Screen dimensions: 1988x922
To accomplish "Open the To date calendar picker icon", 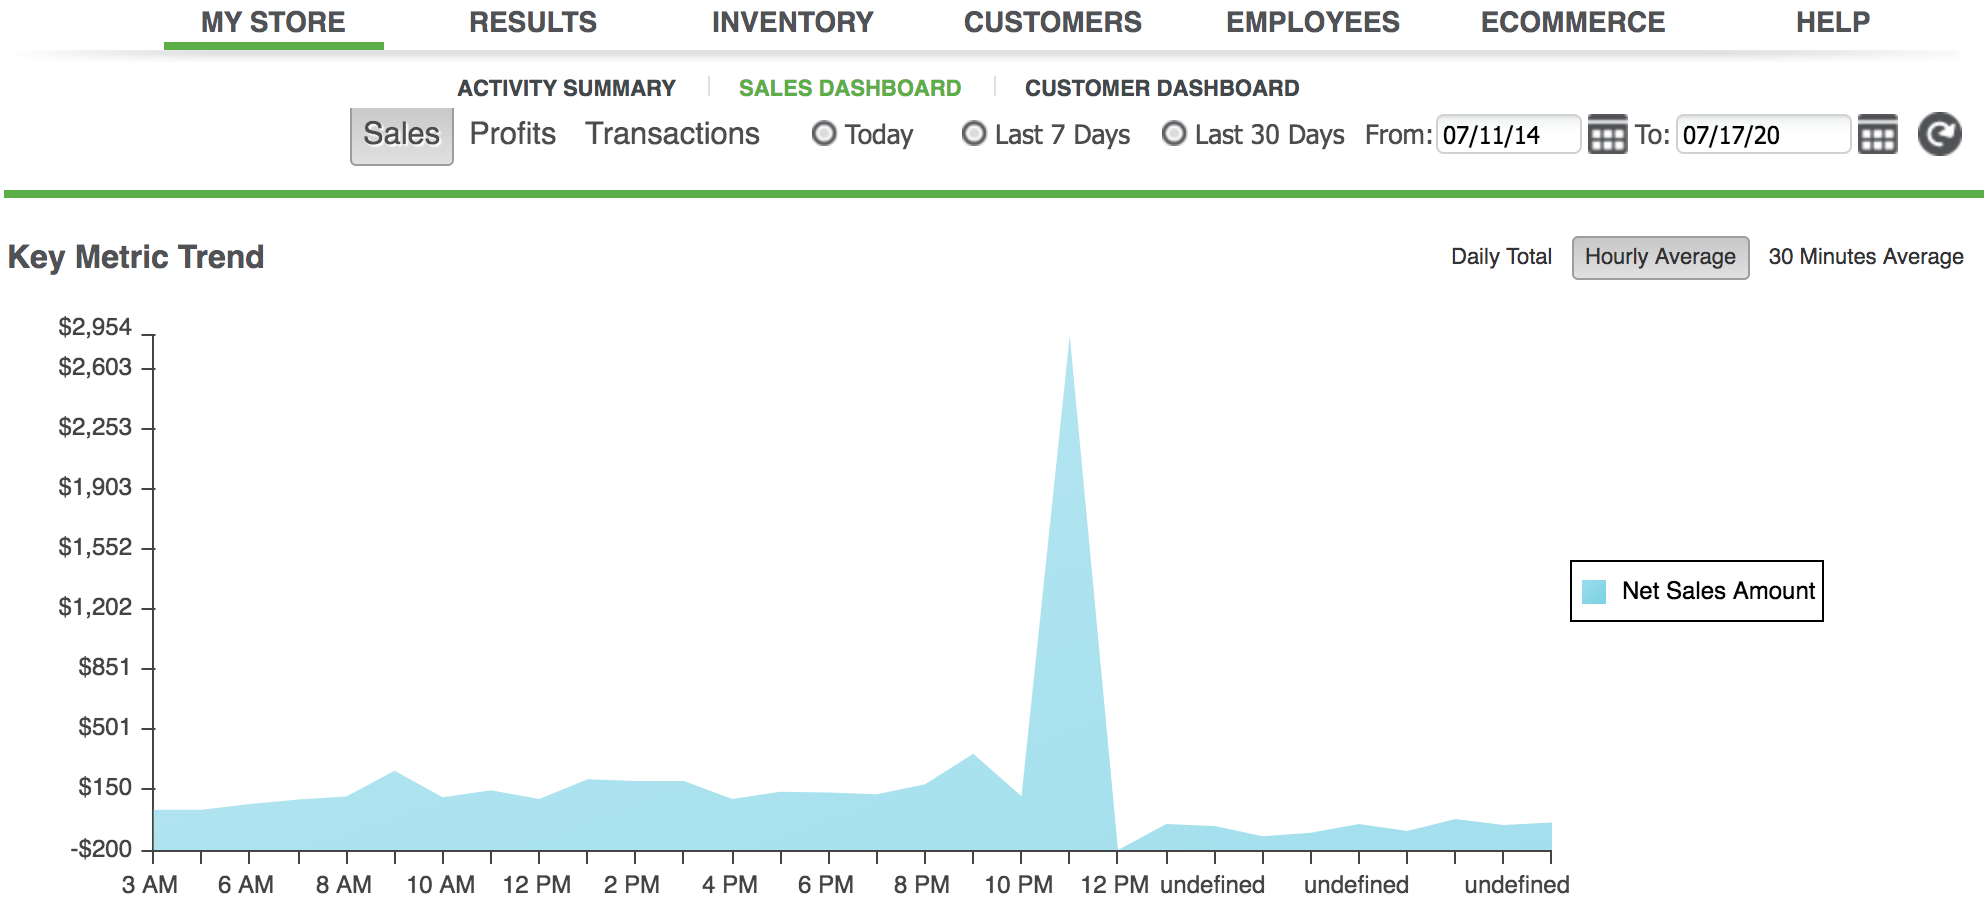I will pos(1877,134).
